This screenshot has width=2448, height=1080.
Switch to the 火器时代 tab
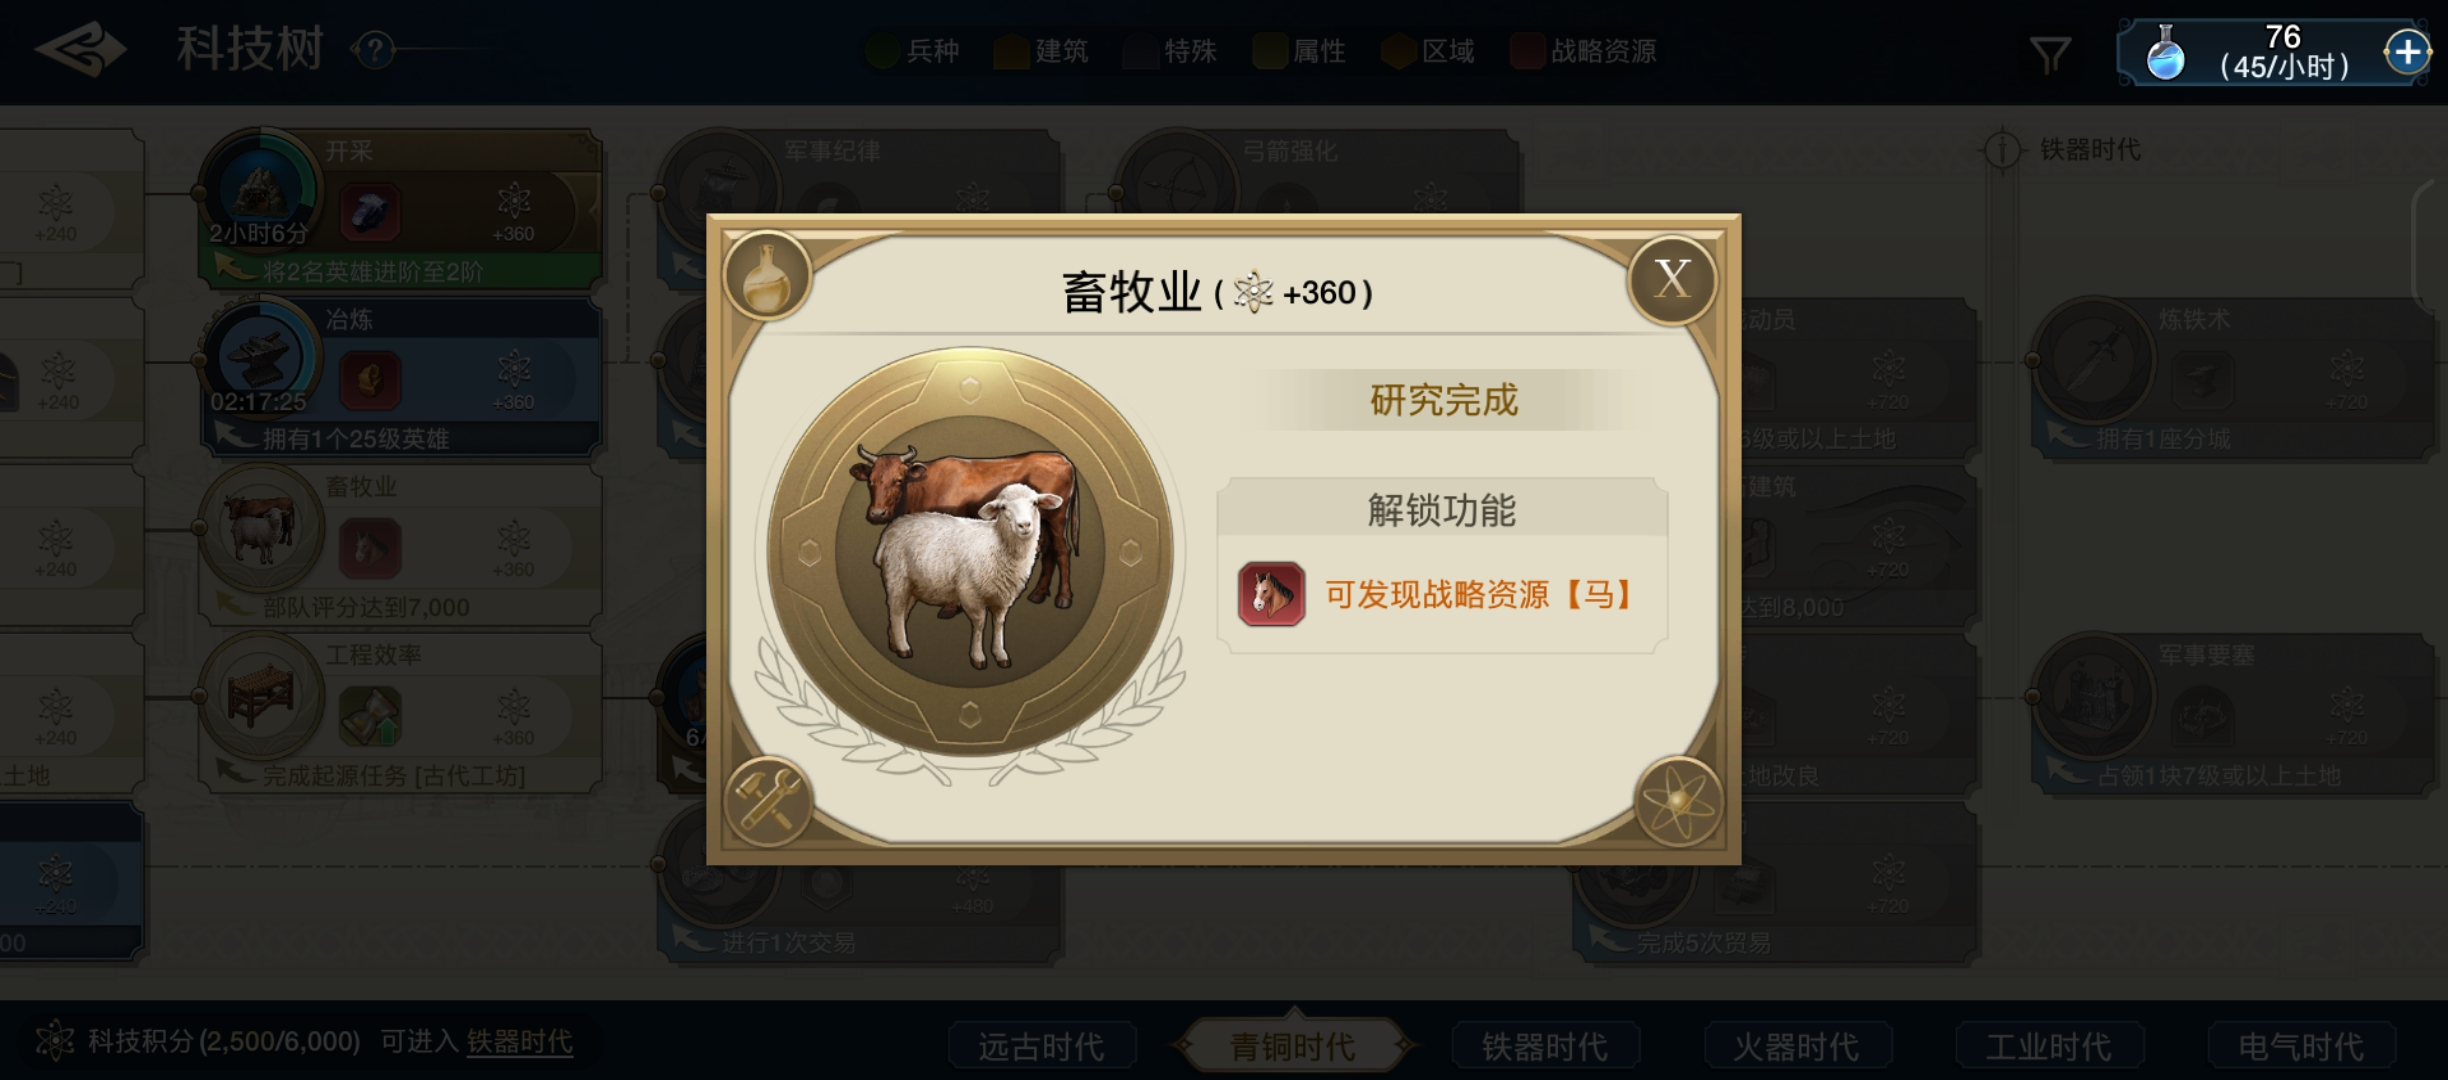[1797, 1046]
